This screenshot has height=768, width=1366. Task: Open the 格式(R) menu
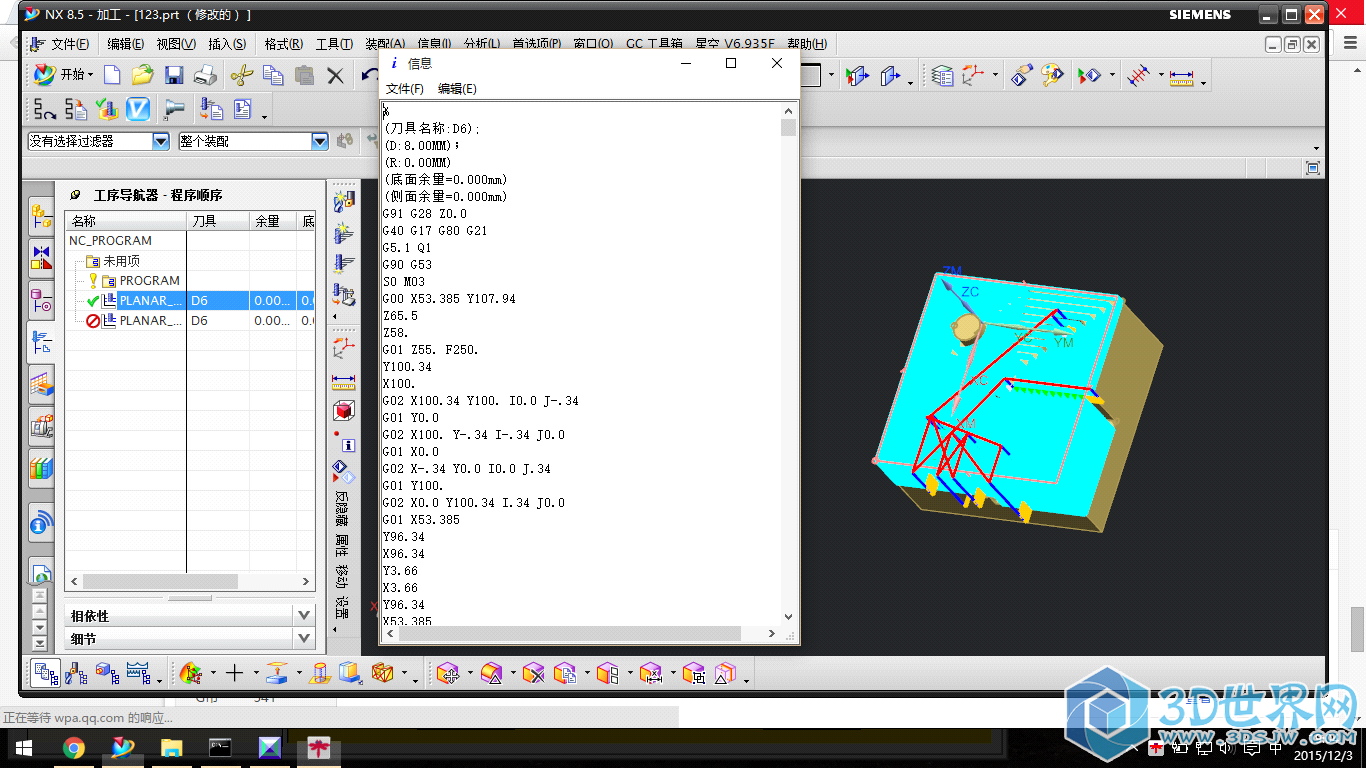pos(284,44)
